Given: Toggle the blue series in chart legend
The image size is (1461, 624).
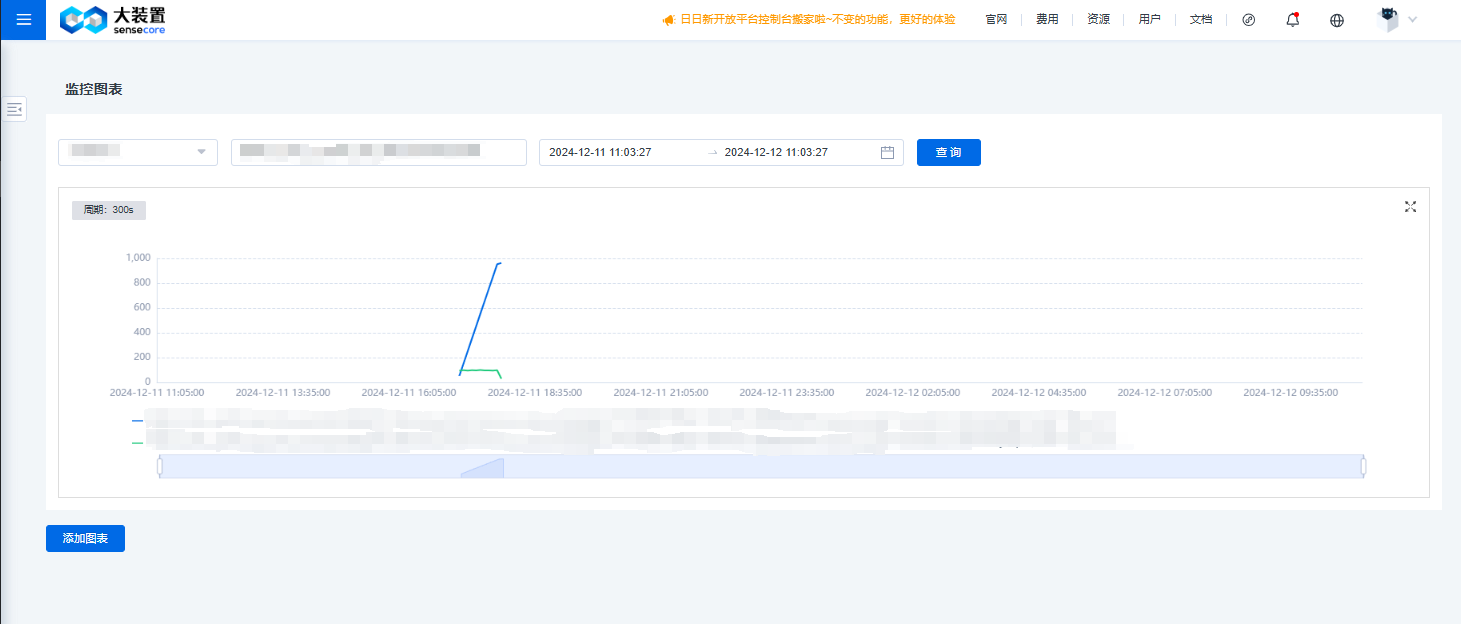Looking at the screenshot, I should tap(135, 420).
